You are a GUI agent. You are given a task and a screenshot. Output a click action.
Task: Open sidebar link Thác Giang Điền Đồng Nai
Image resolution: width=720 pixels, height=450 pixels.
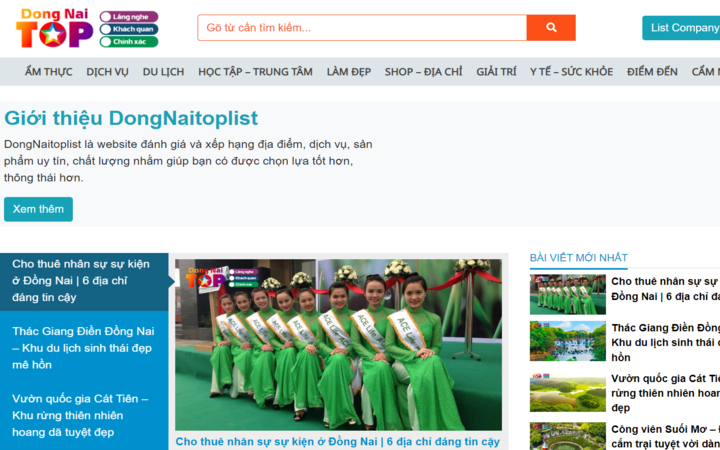[665, 343]
